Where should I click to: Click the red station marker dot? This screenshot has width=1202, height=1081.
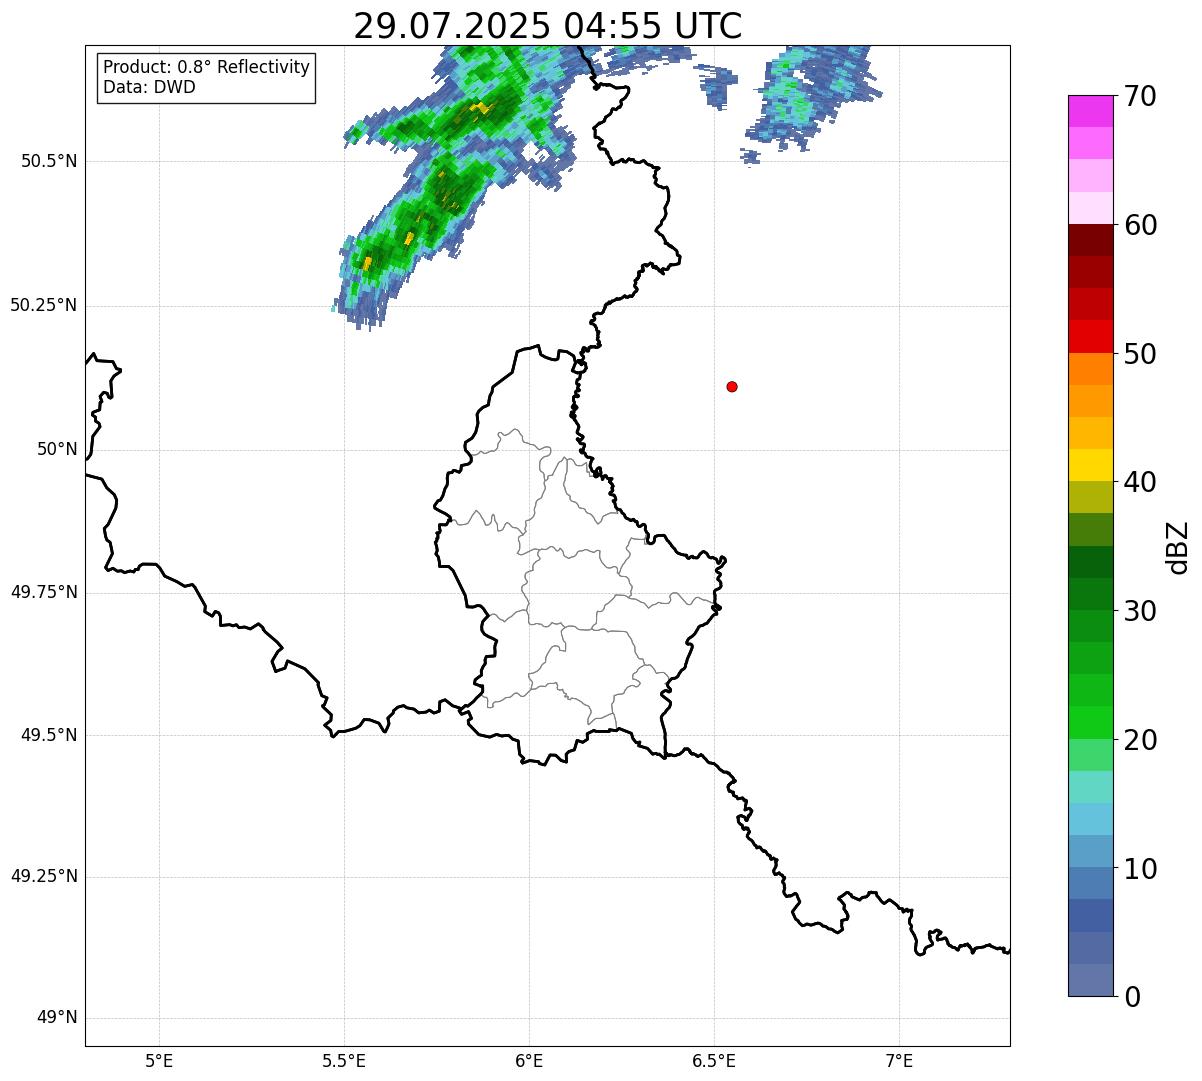[x=732, y=386]
